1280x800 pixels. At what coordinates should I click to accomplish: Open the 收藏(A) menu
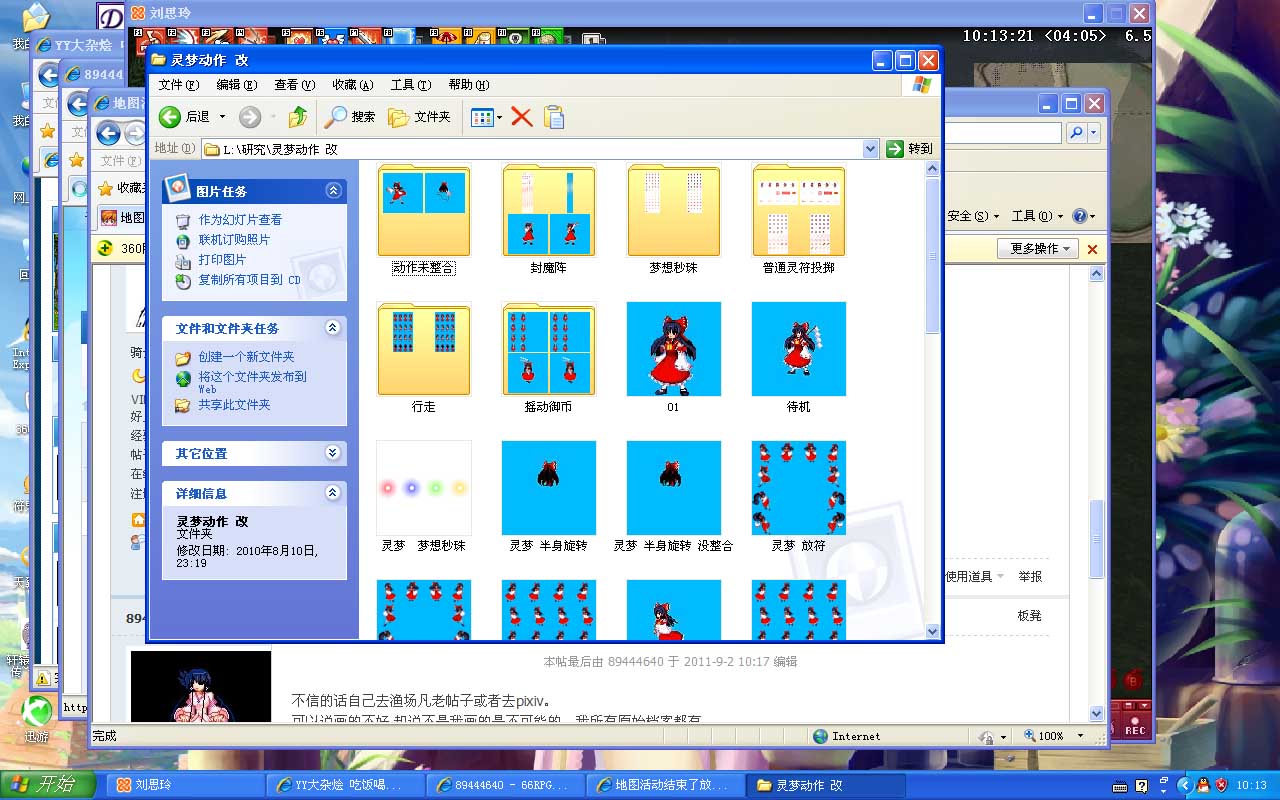coord(353,85)
